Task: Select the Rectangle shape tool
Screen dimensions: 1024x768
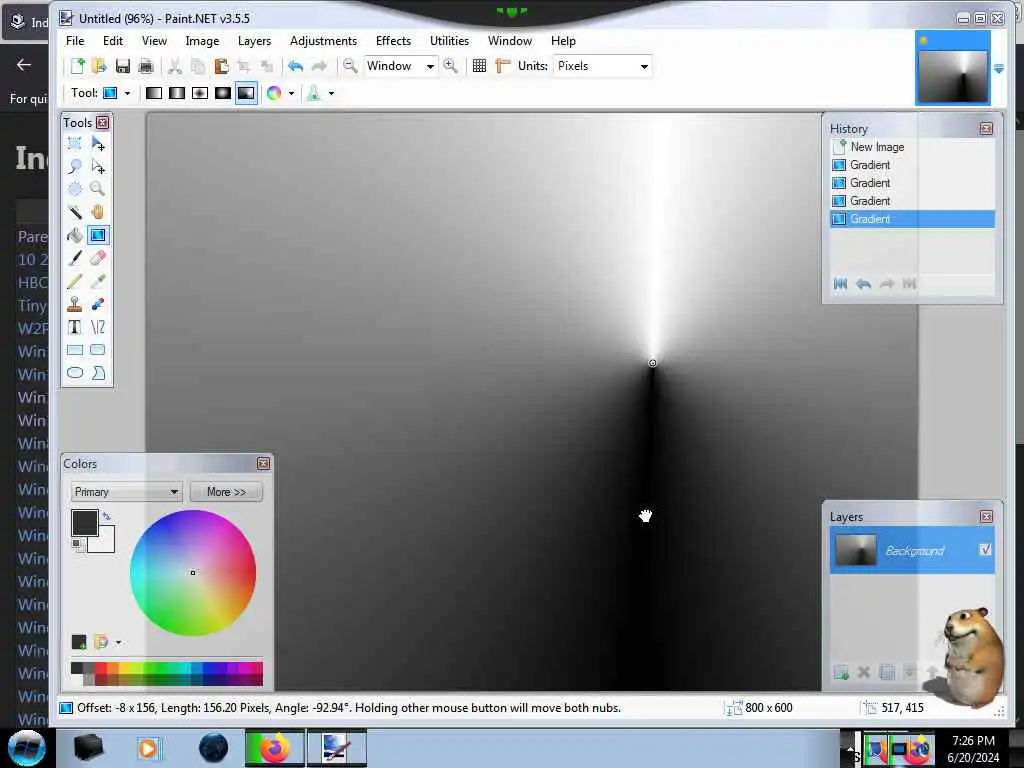Action: click(74, 350)
